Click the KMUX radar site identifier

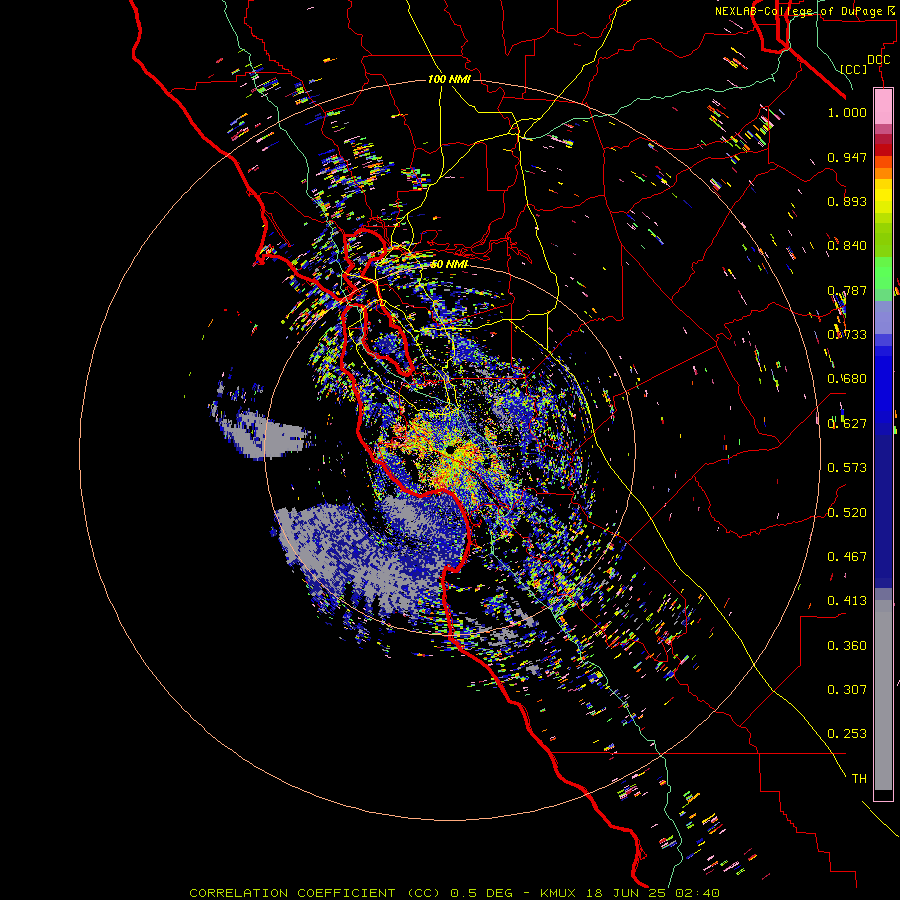tap(557, 893)
